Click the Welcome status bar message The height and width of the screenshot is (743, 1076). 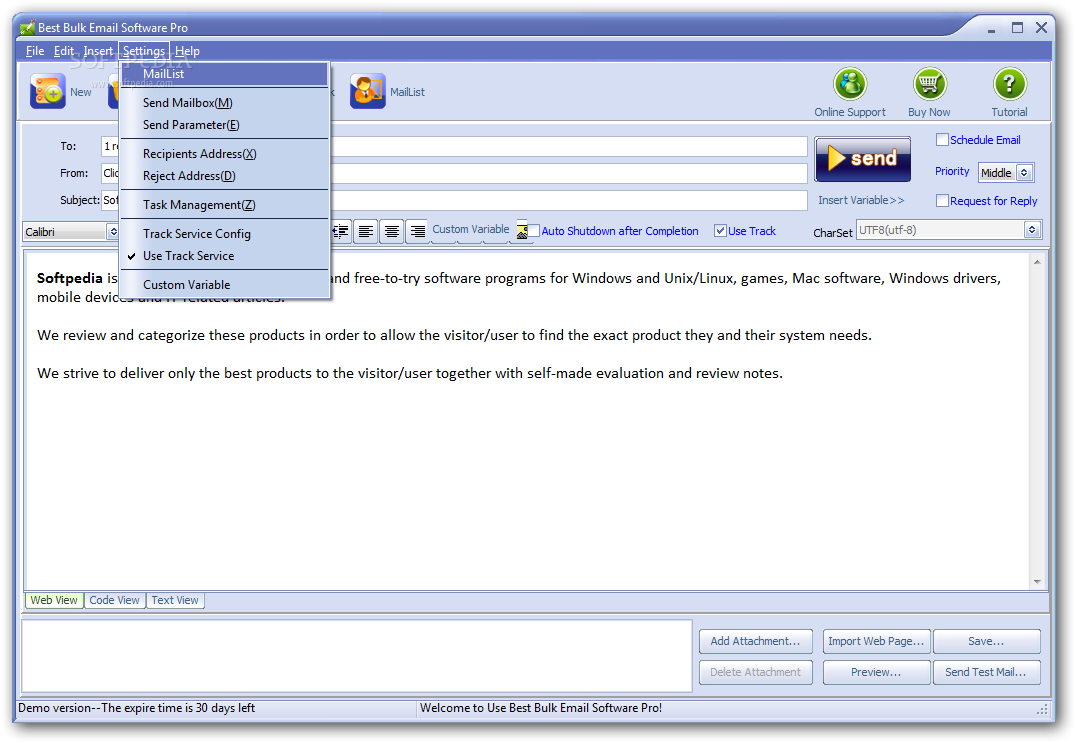click(x=541, y=708)
